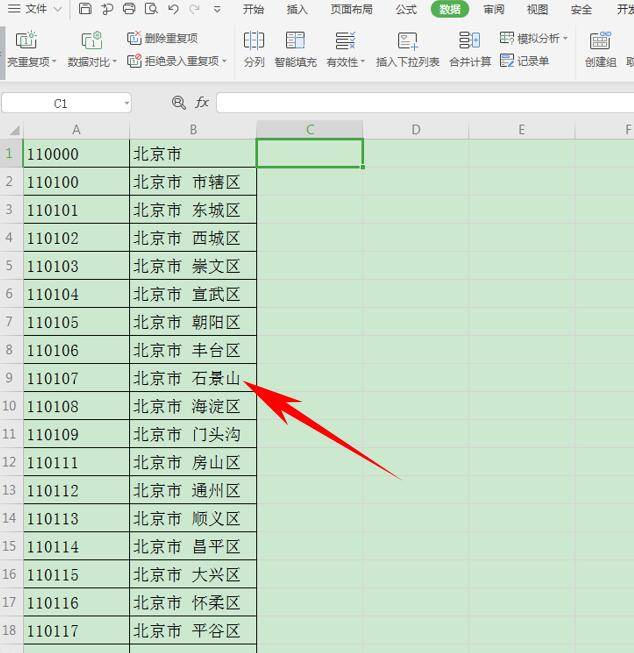Click the select-all corner triangle
634x653 pixels.
pyautogui.click(x=14, y=130)
